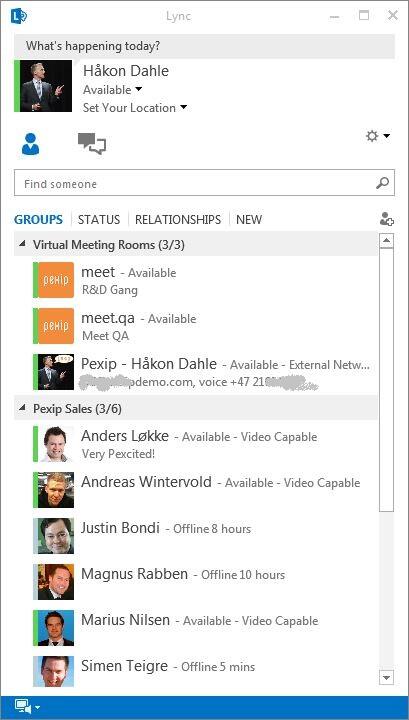
Task: Open the Available status dropdown
Action: pyautogui.click(x=112, y=90)
